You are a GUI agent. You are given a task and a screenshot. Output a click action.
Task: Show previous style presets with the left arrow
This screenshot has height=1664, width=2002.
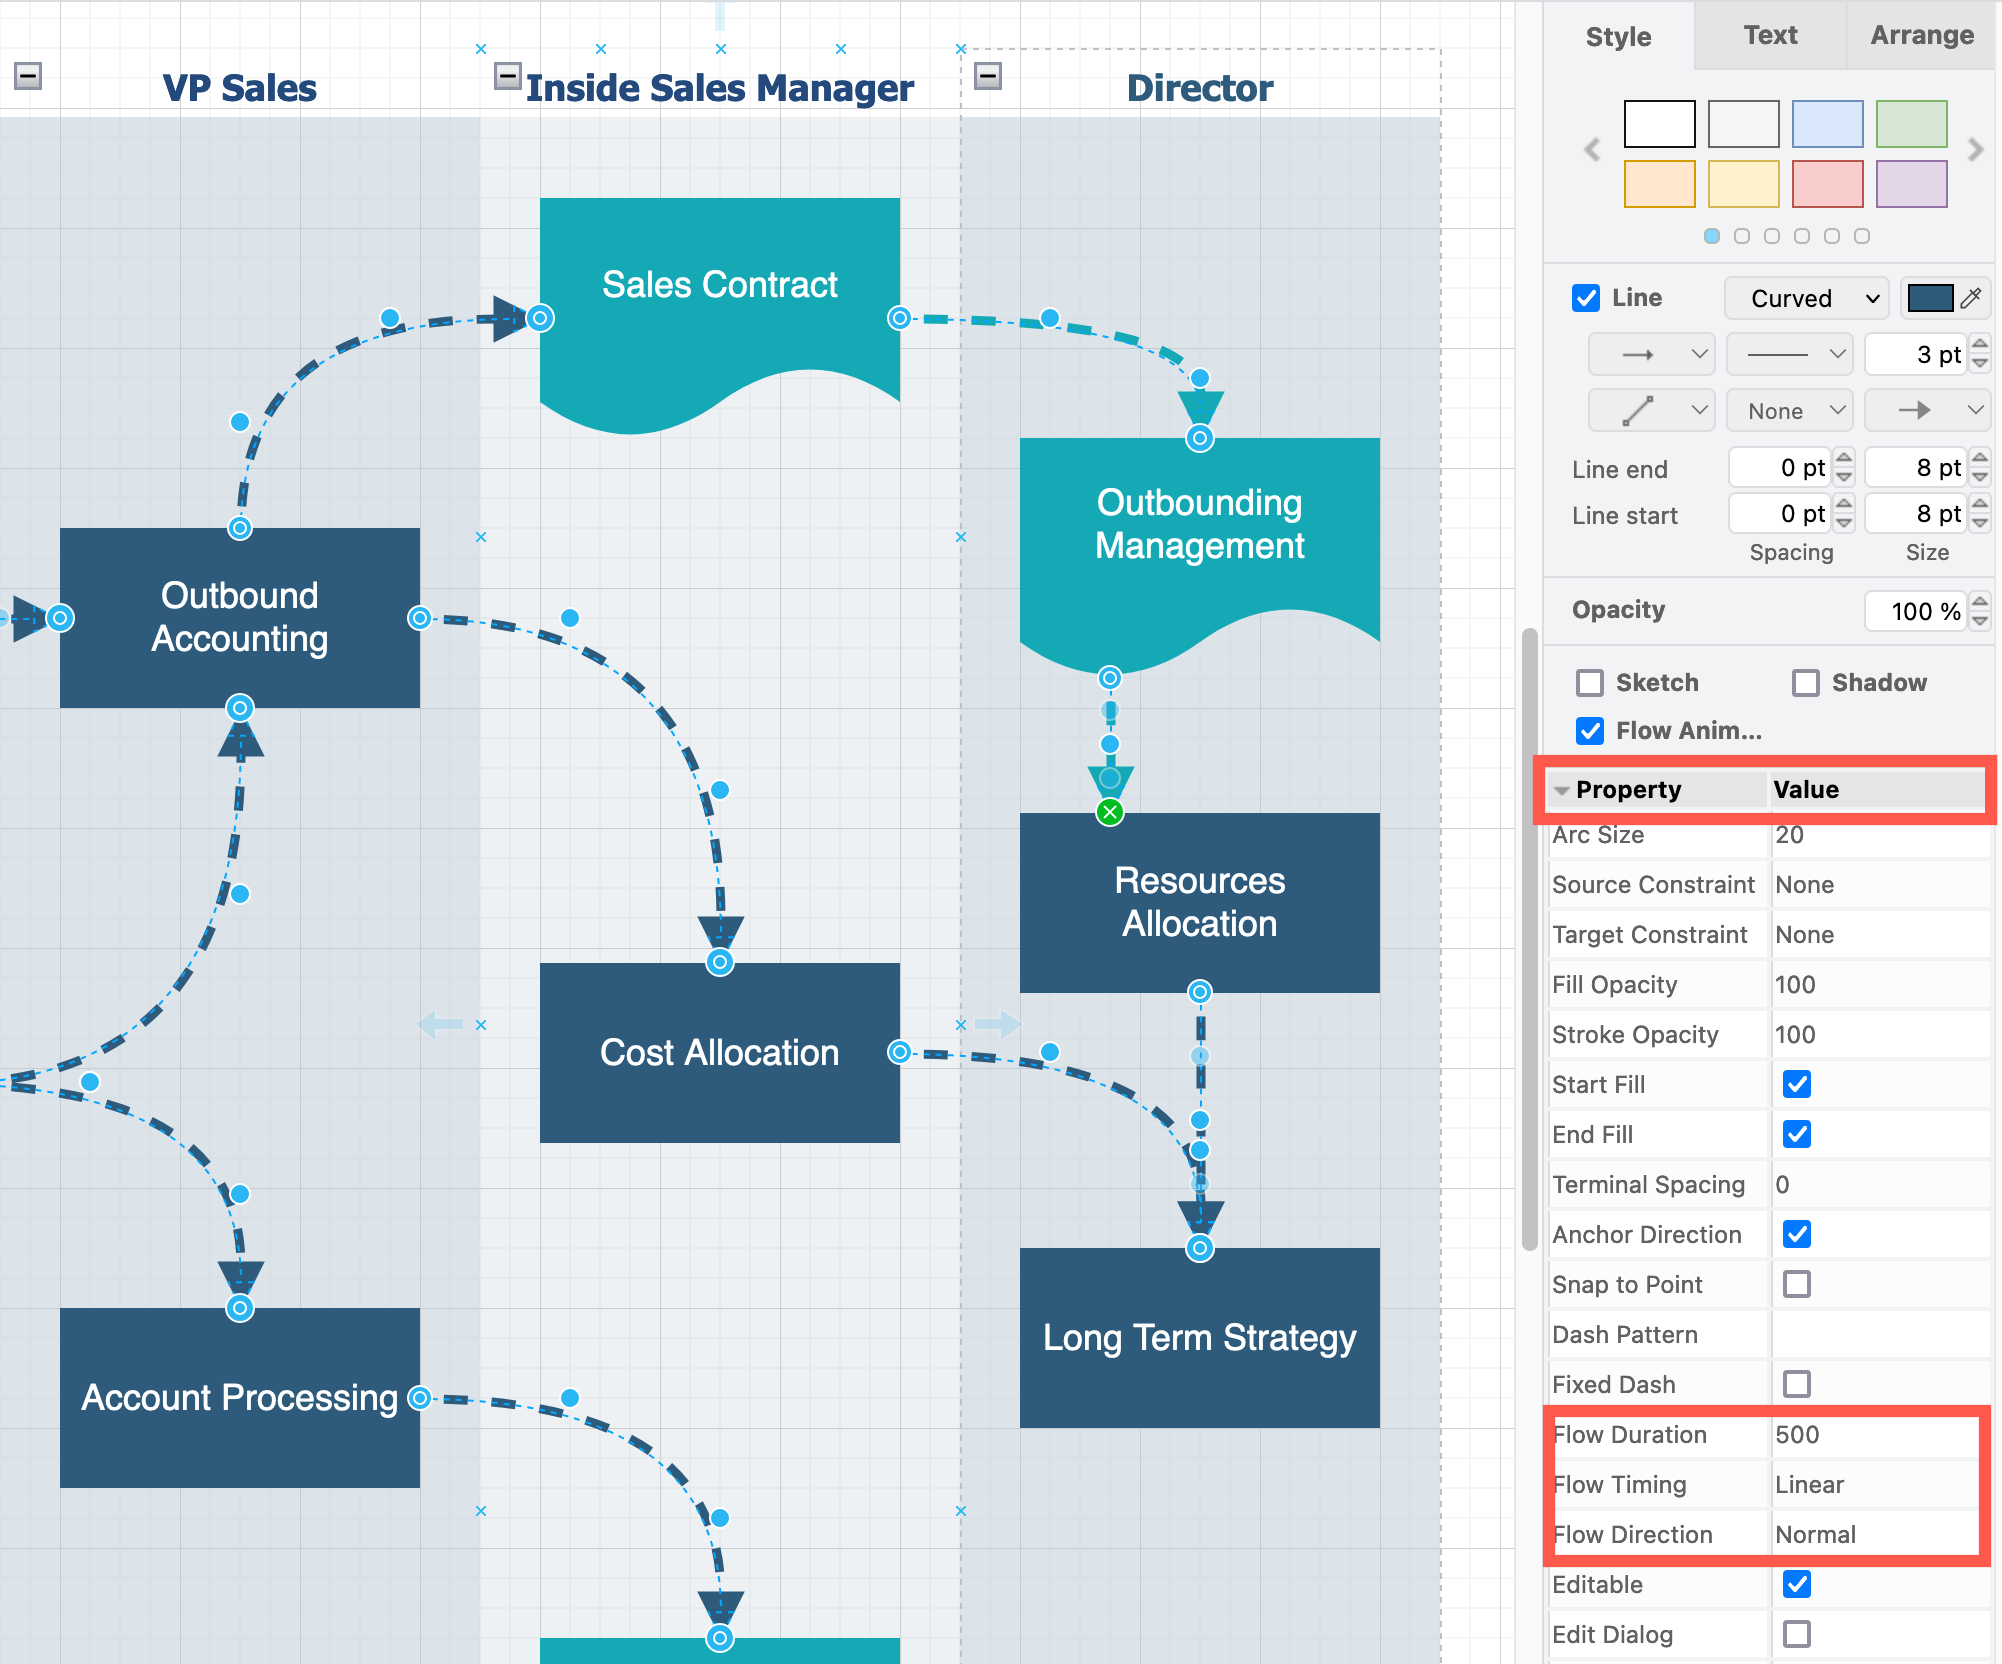coord(1591,151)
